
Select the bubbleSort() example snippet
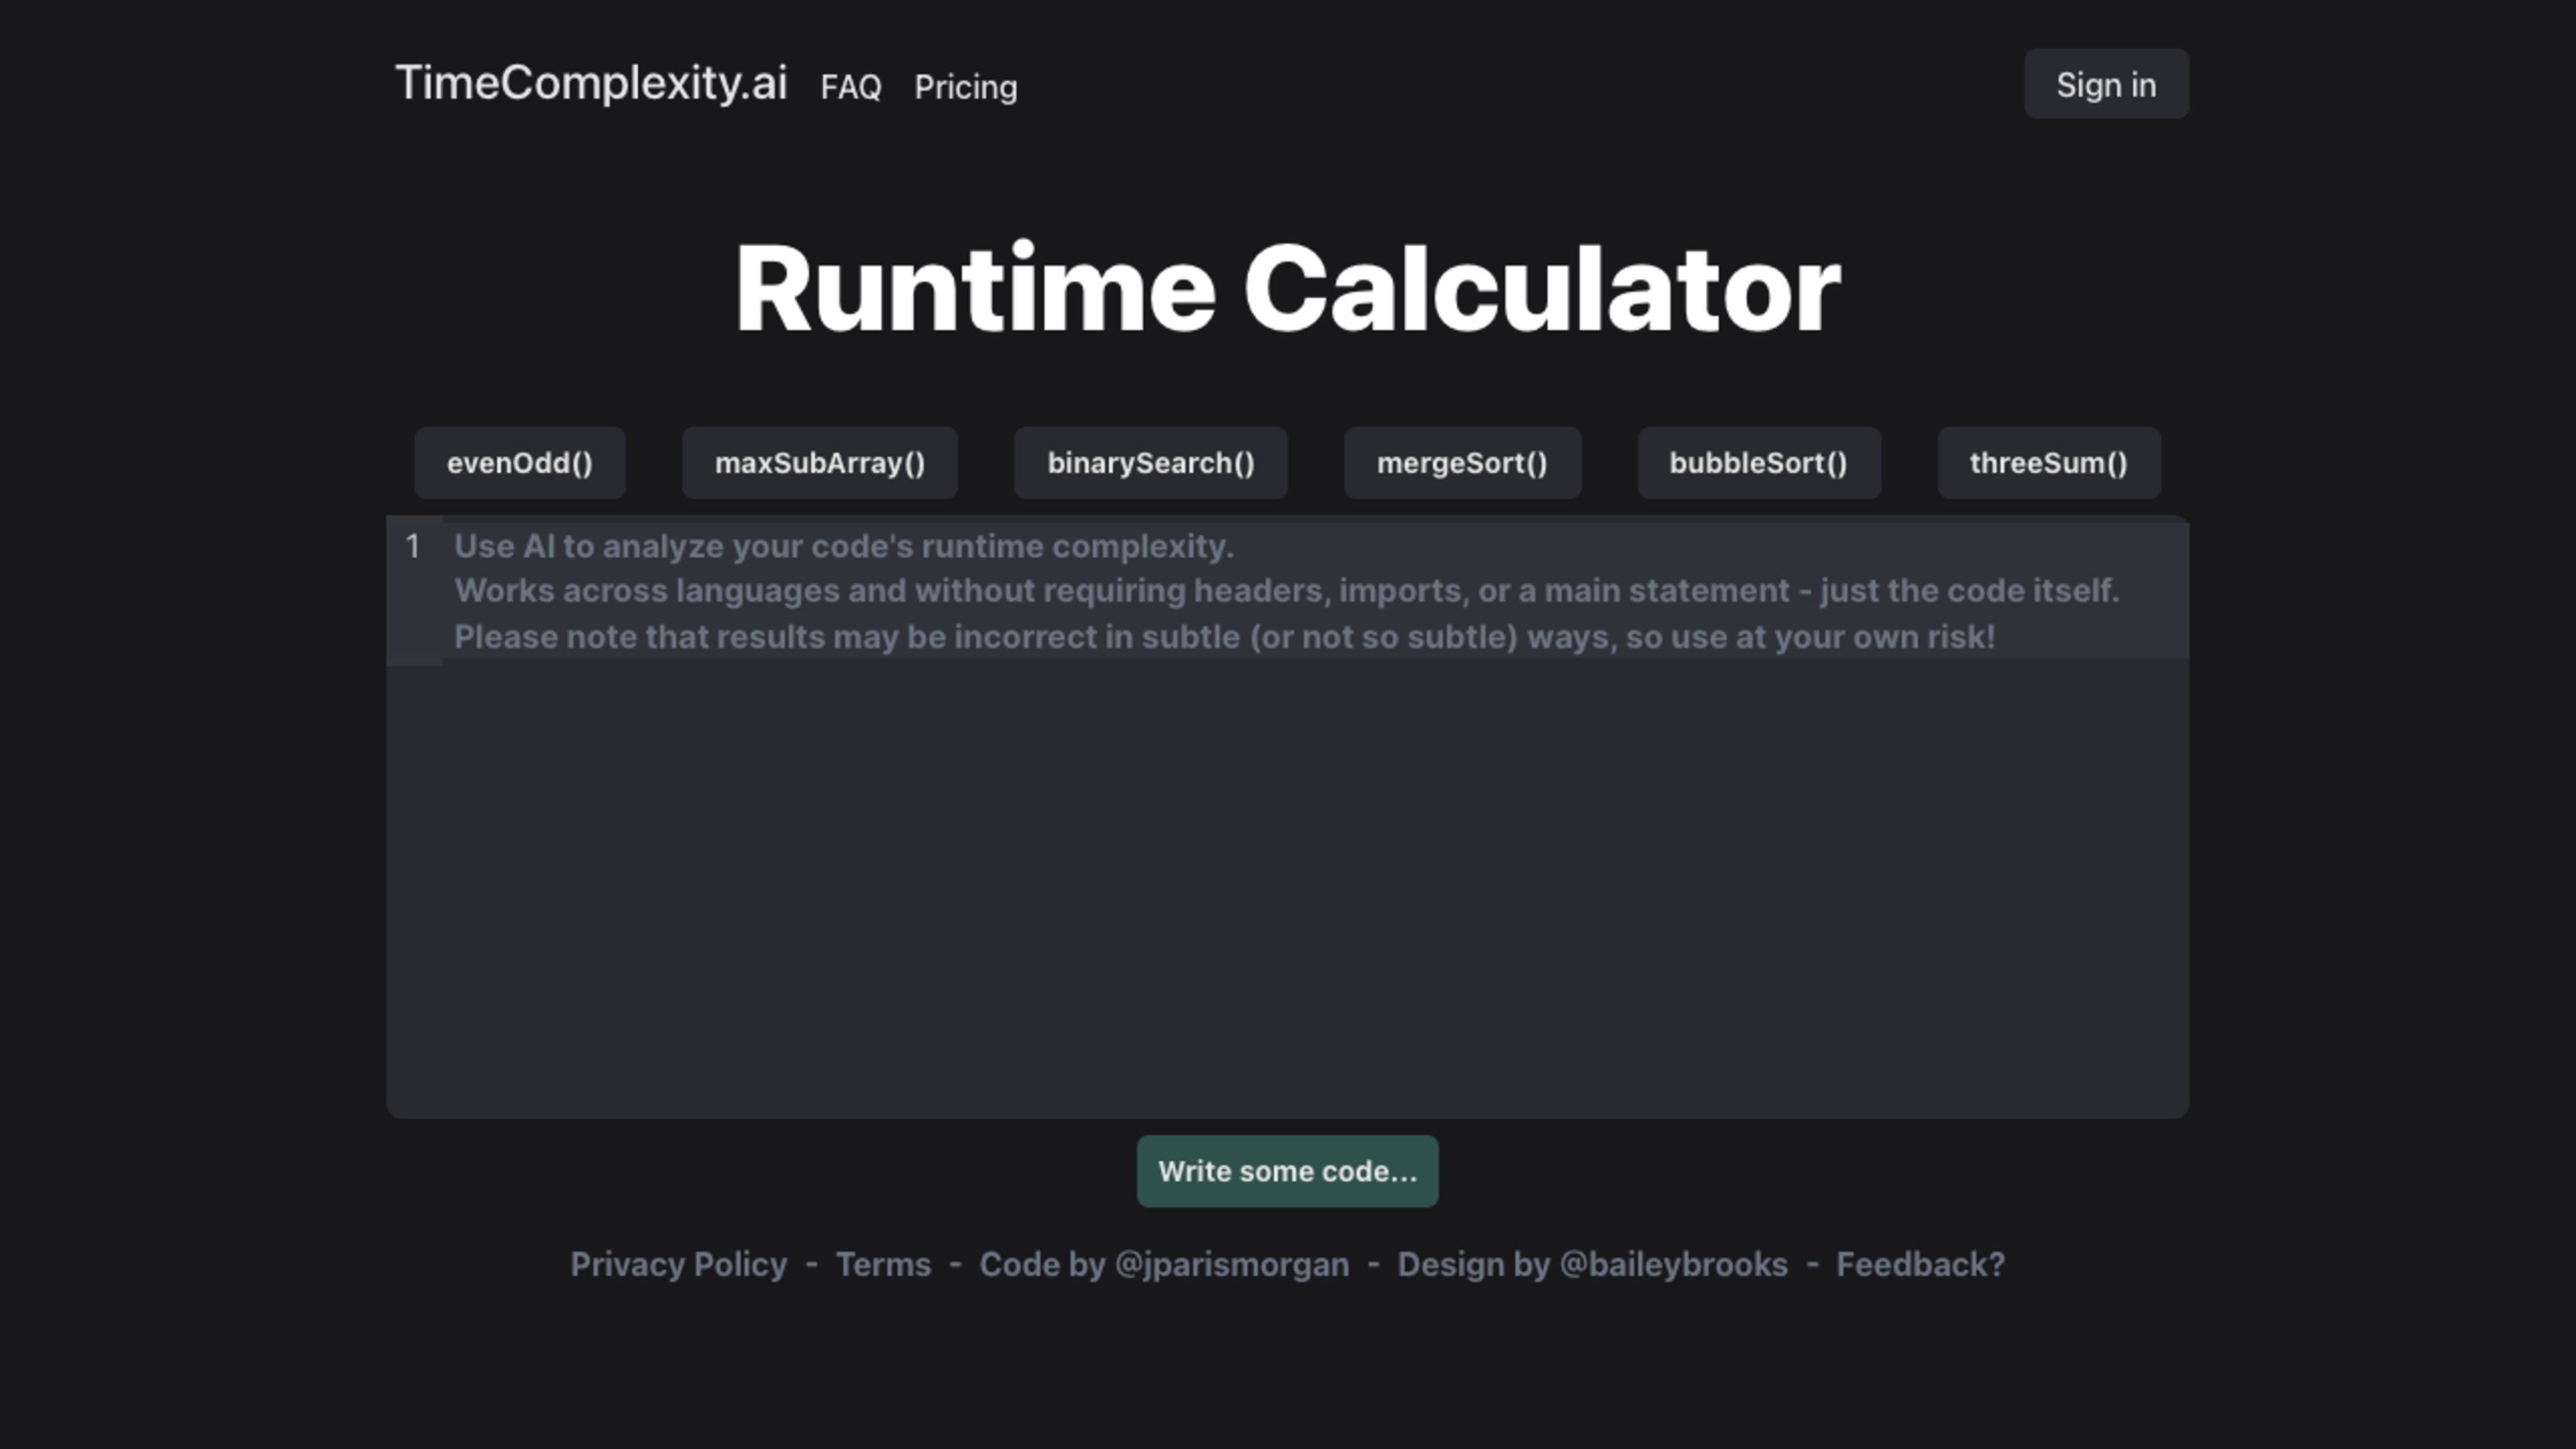1757,462
